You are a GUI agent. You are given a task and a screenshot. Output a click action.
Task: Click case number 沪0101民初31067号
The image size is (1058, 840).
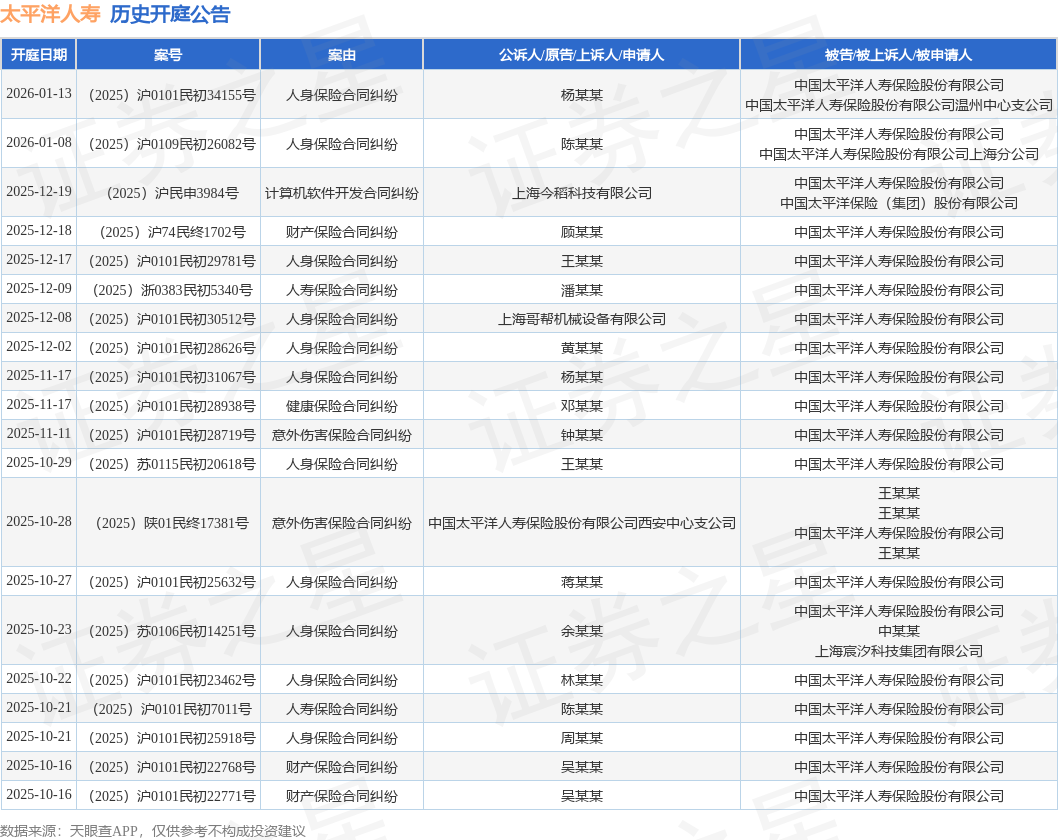coord(196,377)
